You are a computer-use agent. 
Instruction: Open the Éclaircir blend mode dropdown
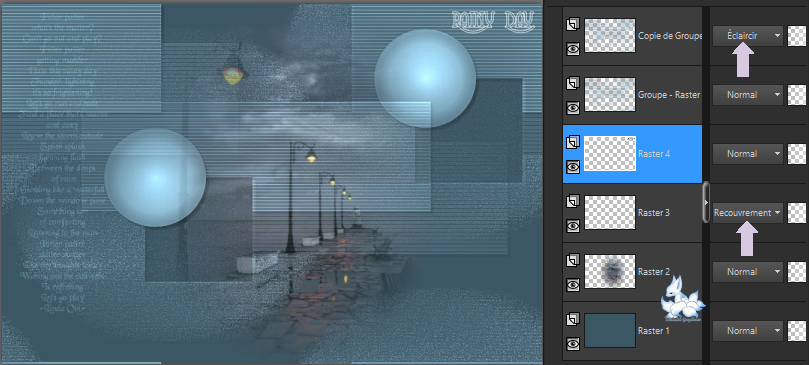click(748, 36)
